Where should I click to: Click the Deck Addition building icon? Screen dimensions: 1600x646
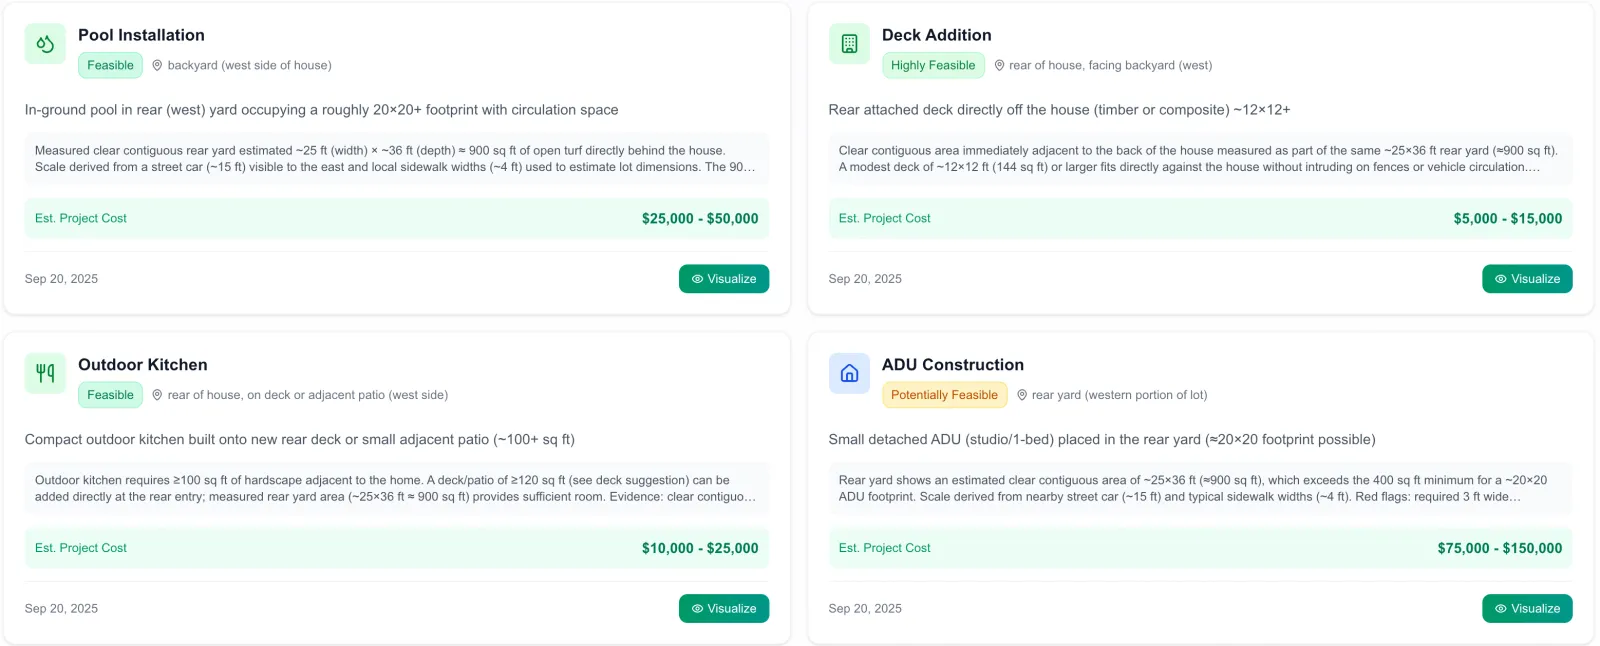pyautogui.click(x=849, y=44)
